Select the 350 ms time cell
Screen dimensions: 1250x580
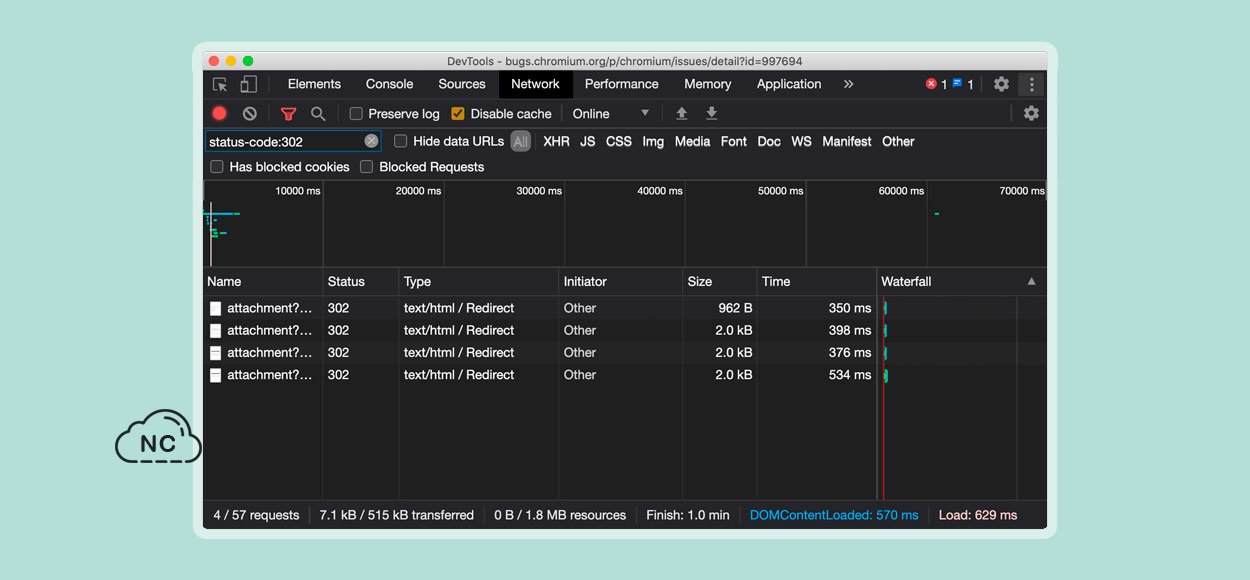click(850, 309)
